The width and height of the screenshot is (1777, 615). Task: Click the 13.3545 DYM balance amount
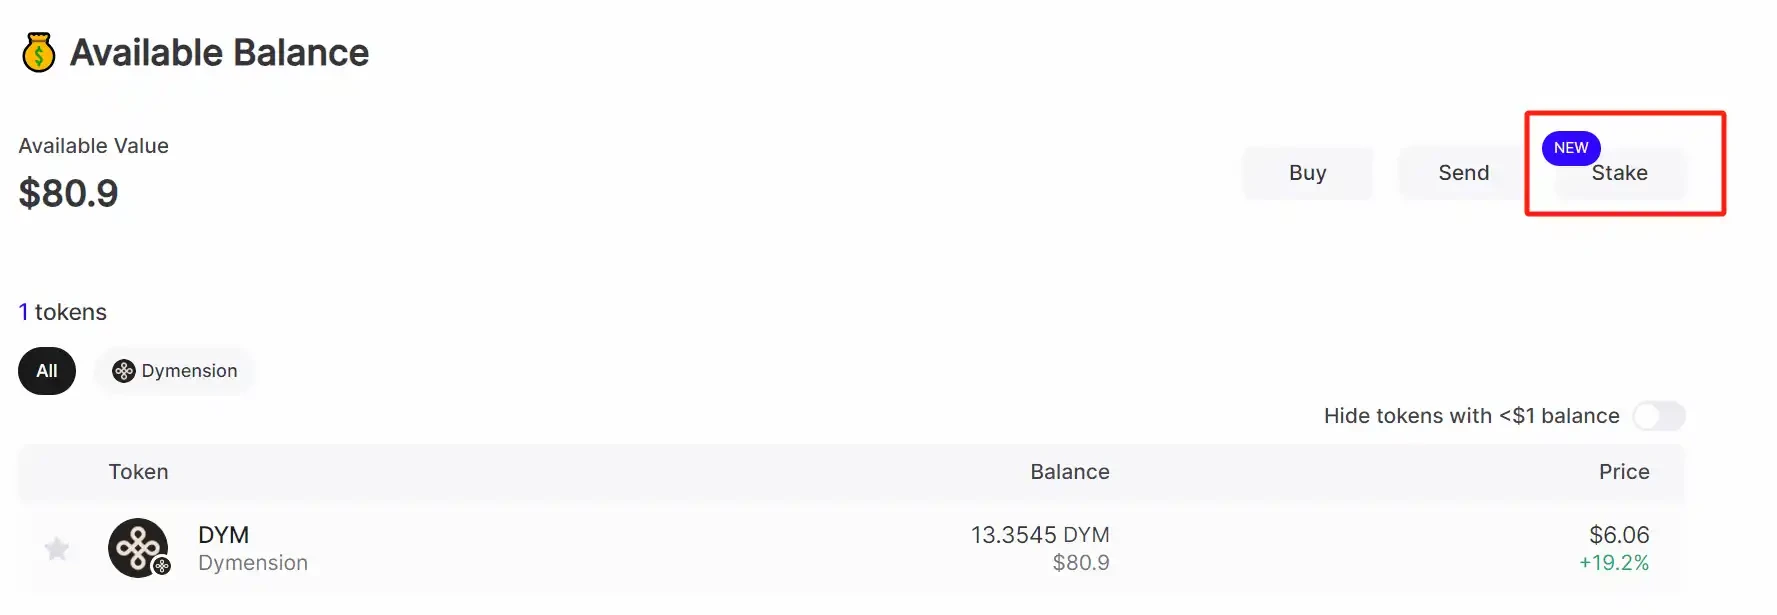1039,535
